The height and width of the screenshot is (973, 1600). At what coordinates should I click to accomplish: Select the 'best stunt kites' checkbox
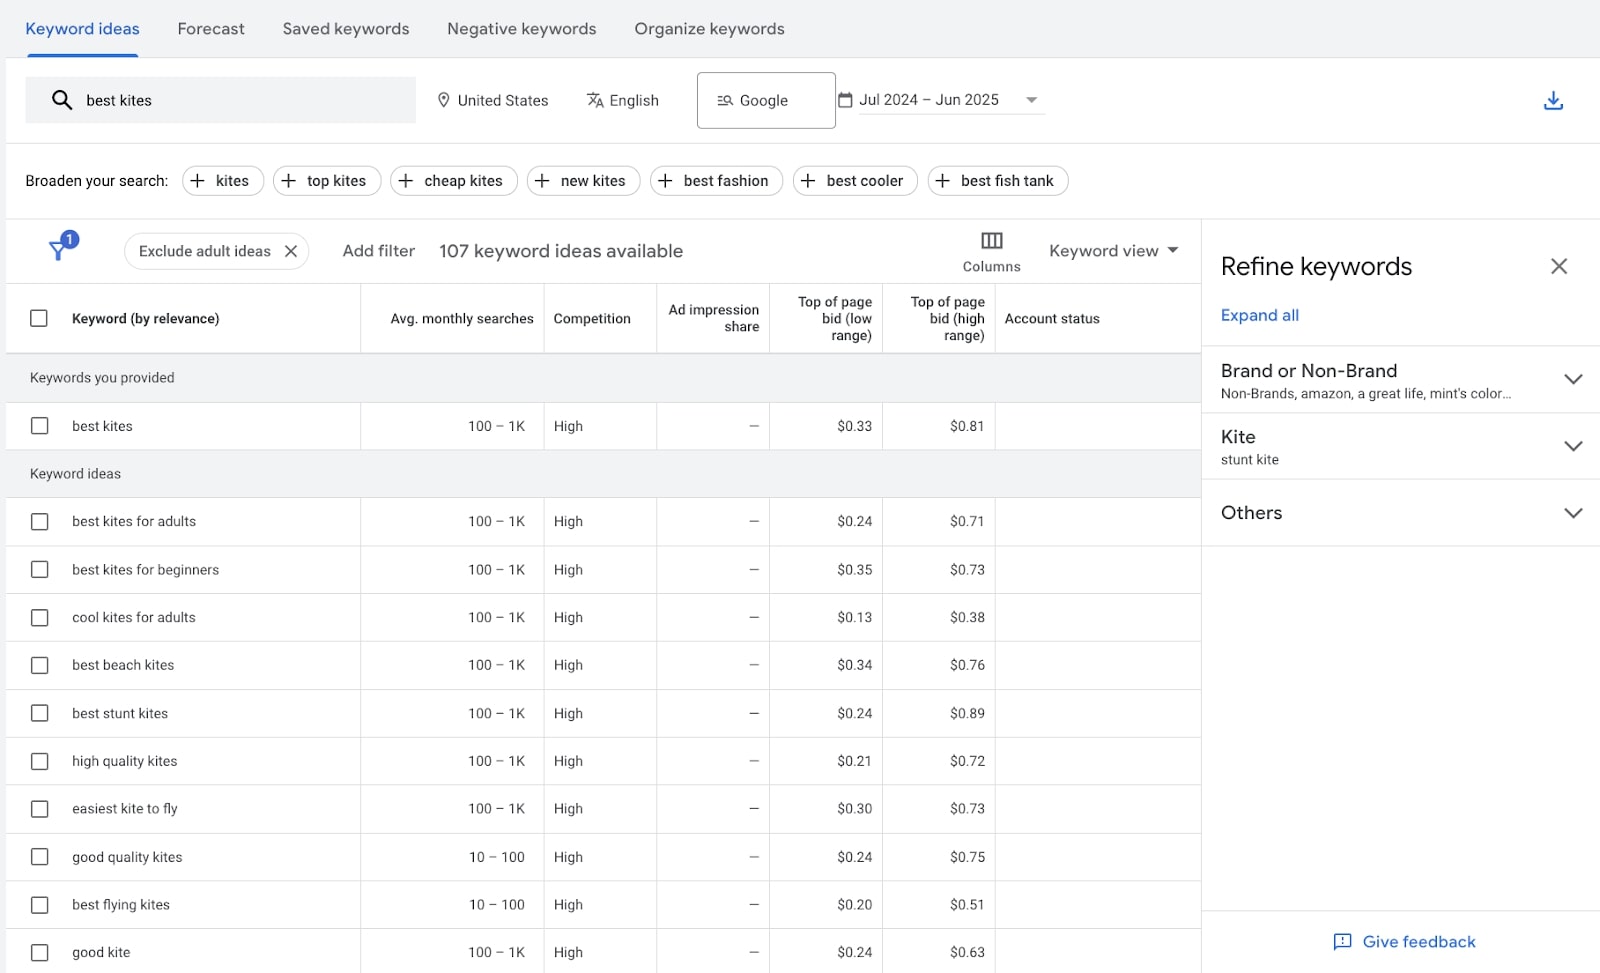click(x=39, y=713)
